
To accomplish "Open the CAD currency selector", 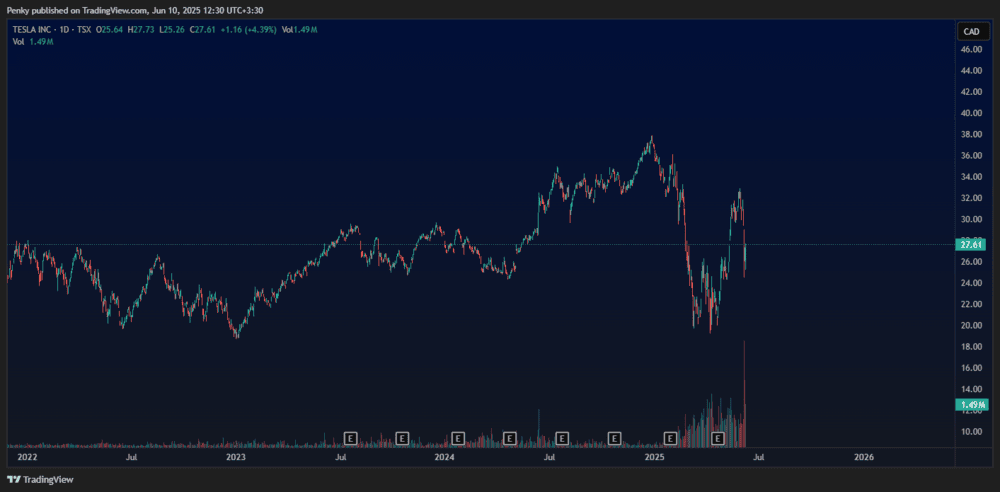I will tap(973, 31).
